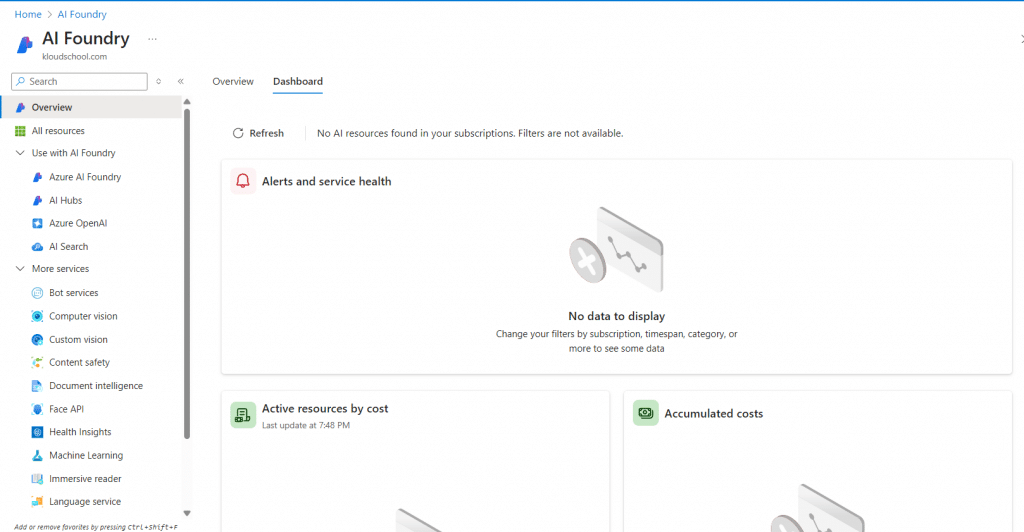1024x532 pixels.
Task: Click the 'kloudschool.com' subtitle
Action: [x=74, y=57]
